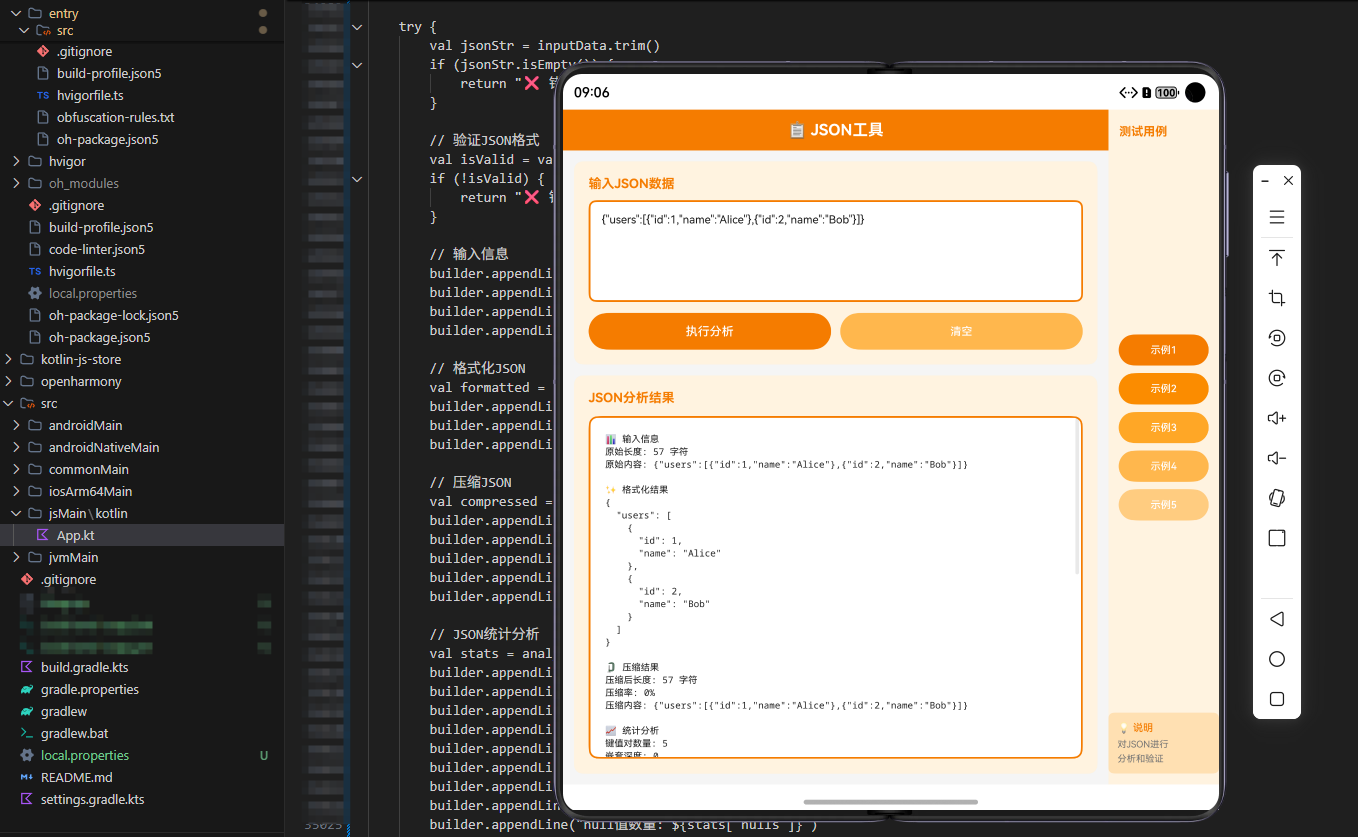Select the rotate device icon
Screen dimensions: 1358x837
(x=1276, y=337)
